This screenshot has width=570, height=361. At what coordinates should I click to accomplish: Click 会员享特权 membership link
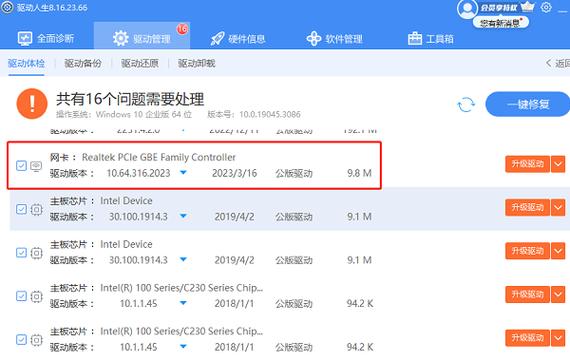pos(499,8)
